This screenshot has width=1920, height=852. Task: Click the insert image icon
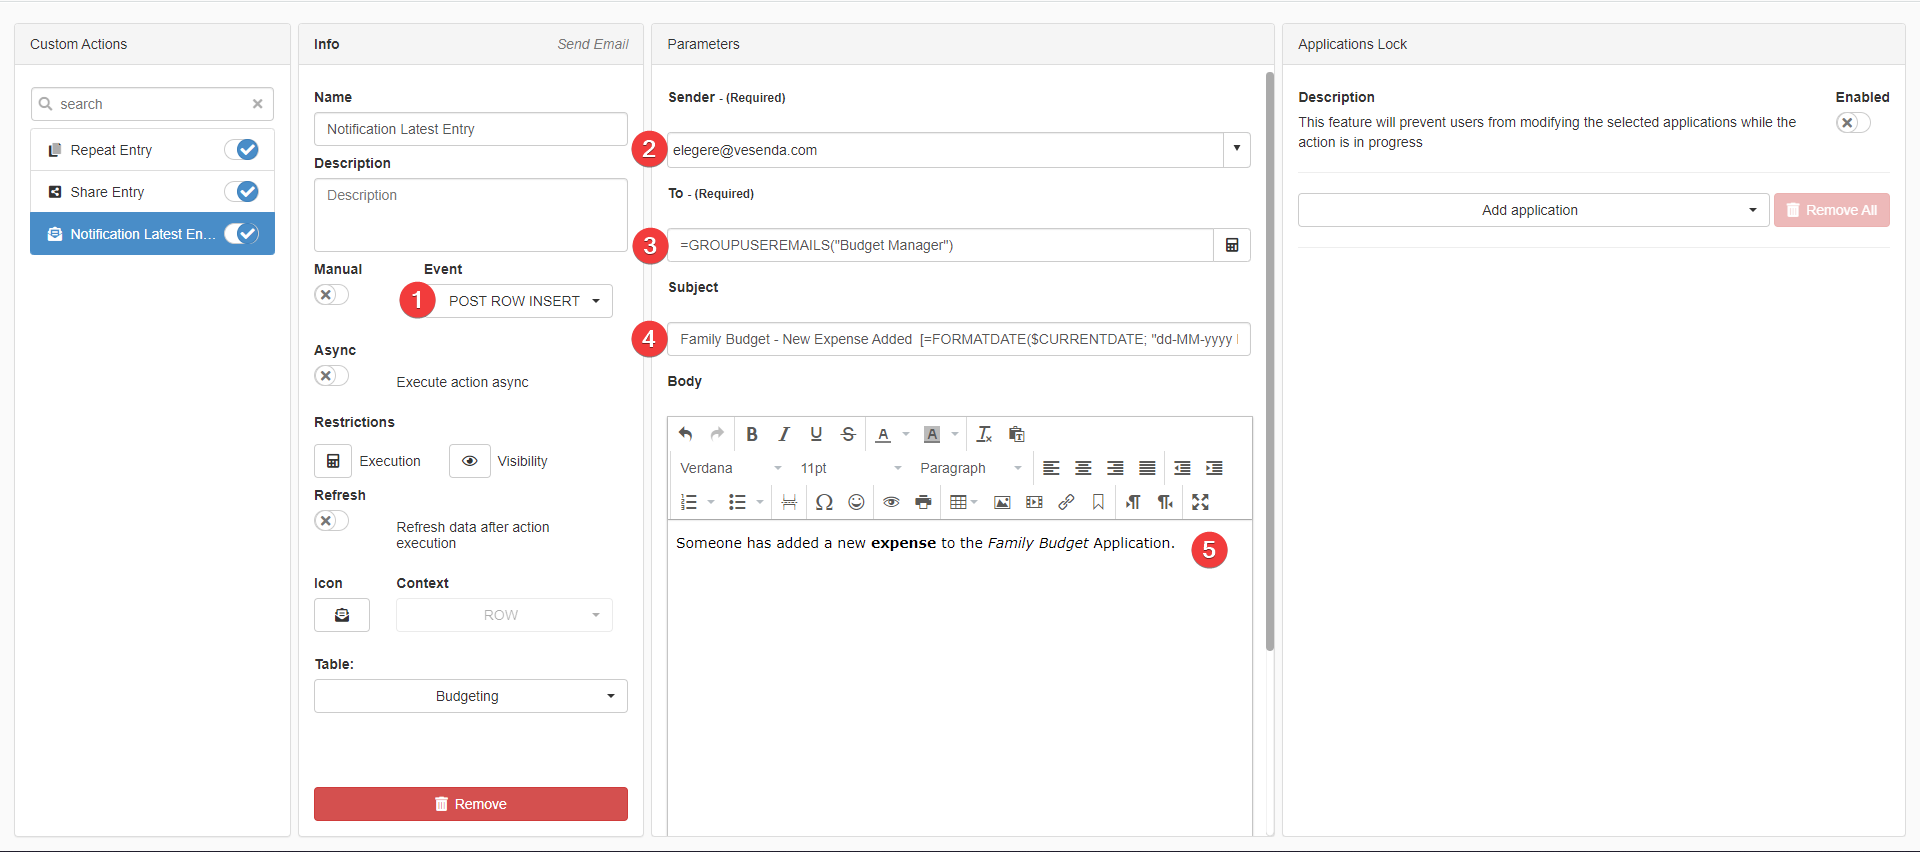tap(1002, 502)
